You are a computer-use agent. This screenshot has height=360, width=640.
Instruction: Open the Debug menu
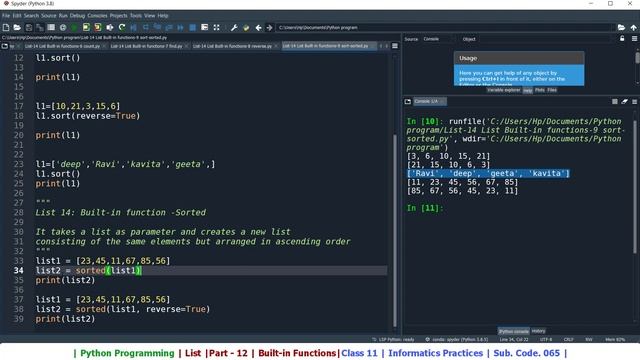tap(77, 16)
